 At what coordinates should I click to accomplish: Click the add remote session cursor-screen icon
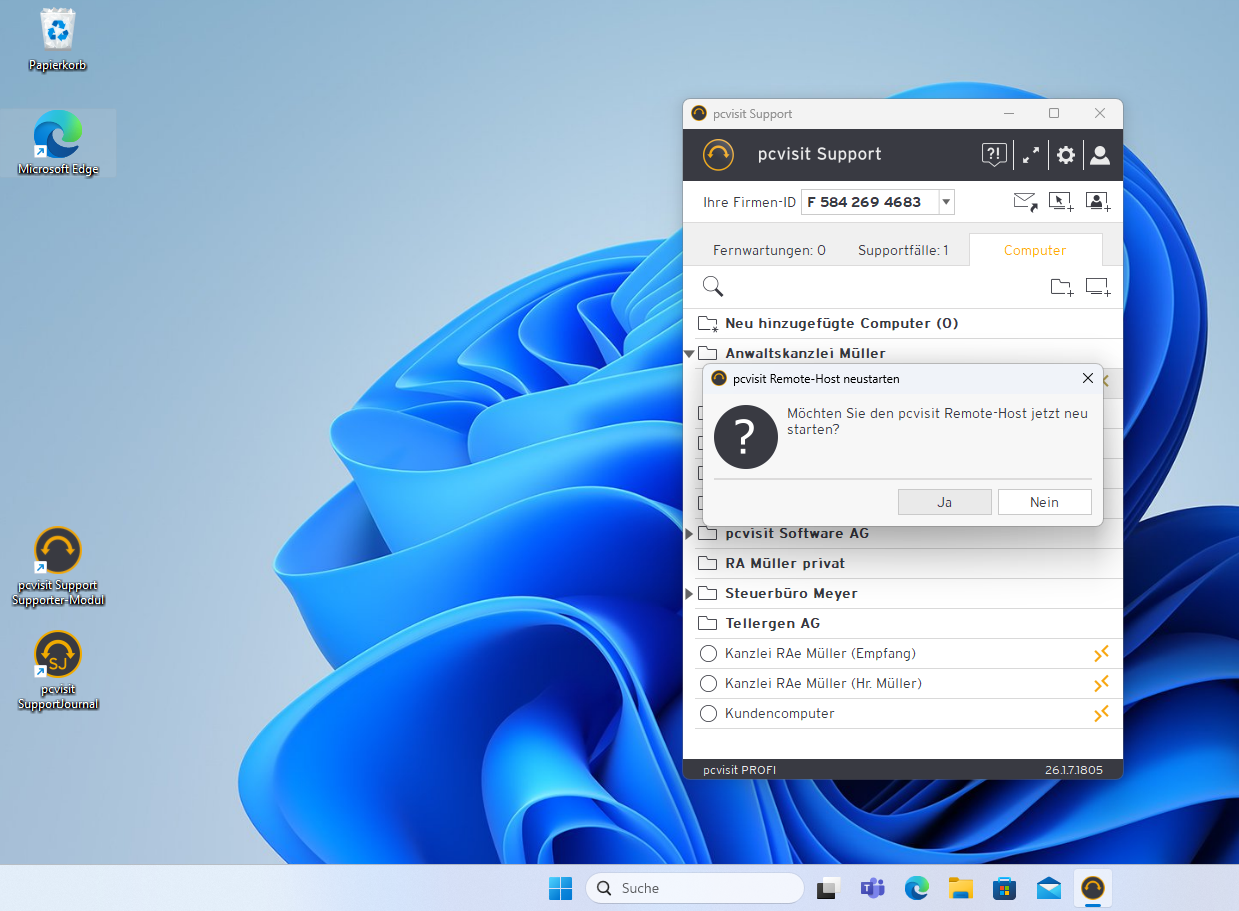coord(1061,202)
